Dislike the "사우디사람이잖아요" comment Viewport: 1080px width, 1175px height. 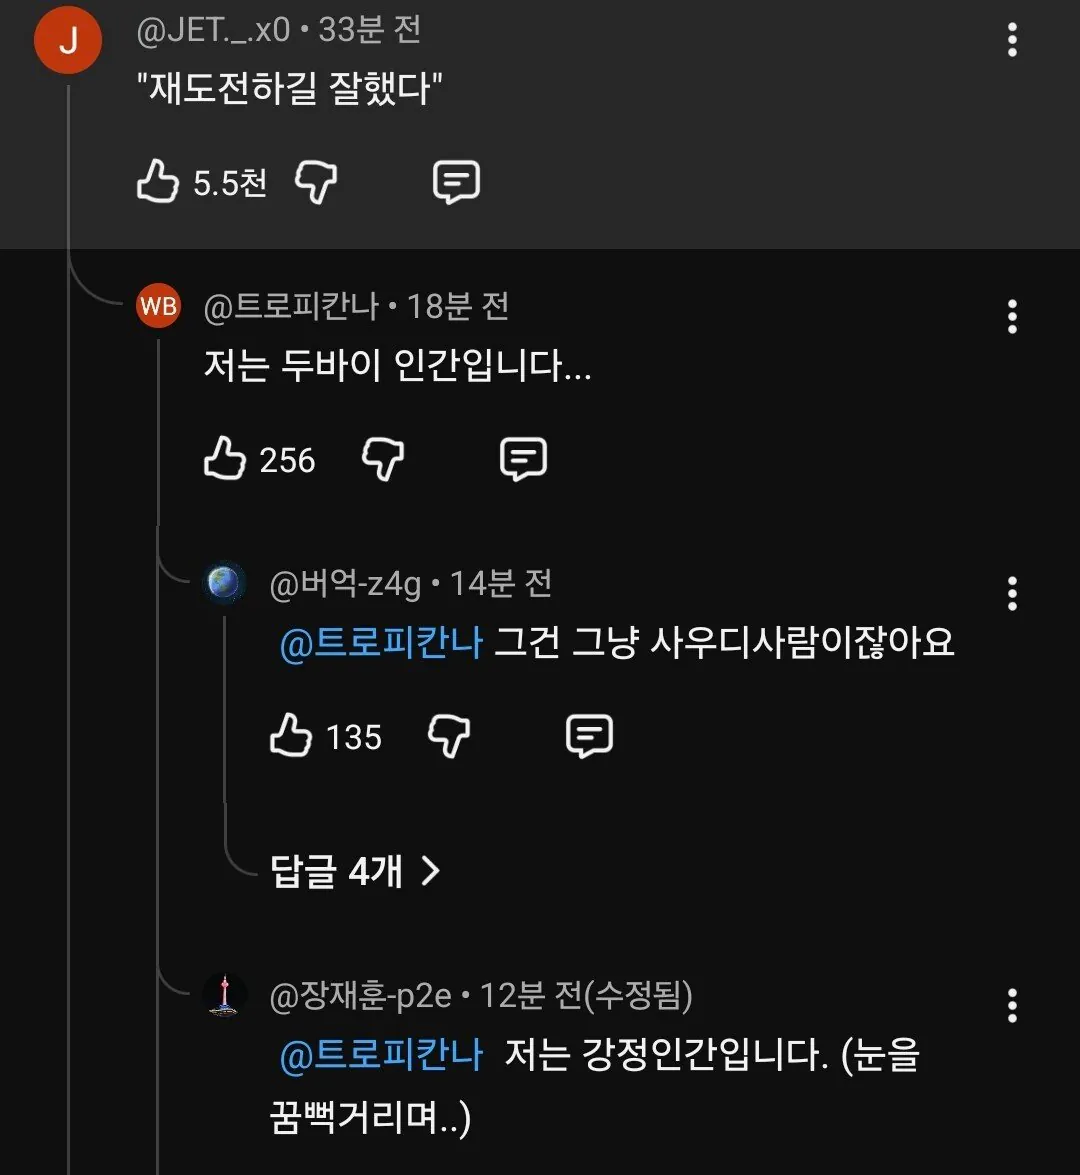[x=449, y=737]
